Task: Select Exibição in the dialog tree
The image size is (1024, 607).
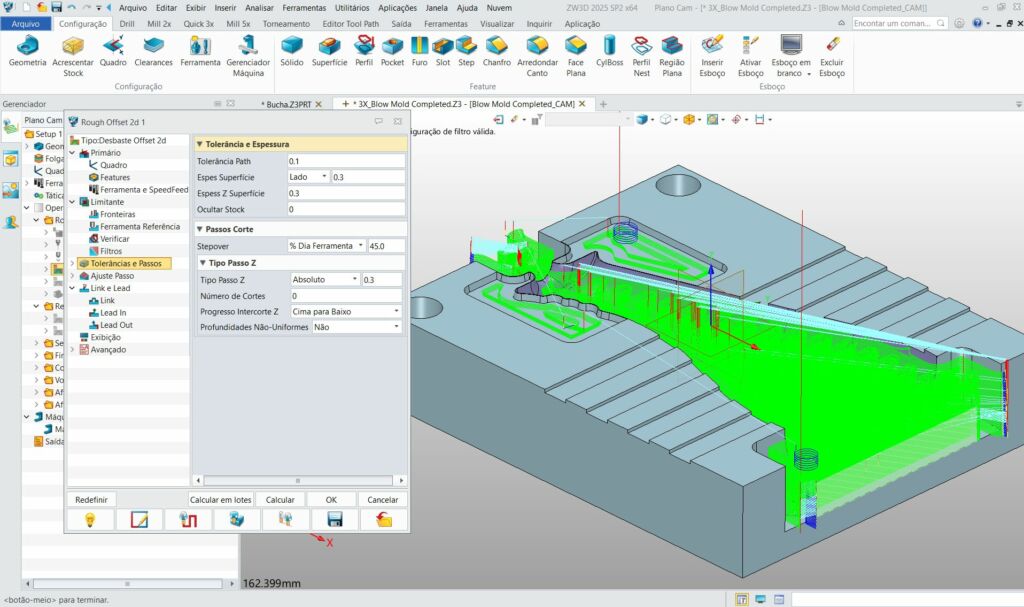Action: (105, 338)
